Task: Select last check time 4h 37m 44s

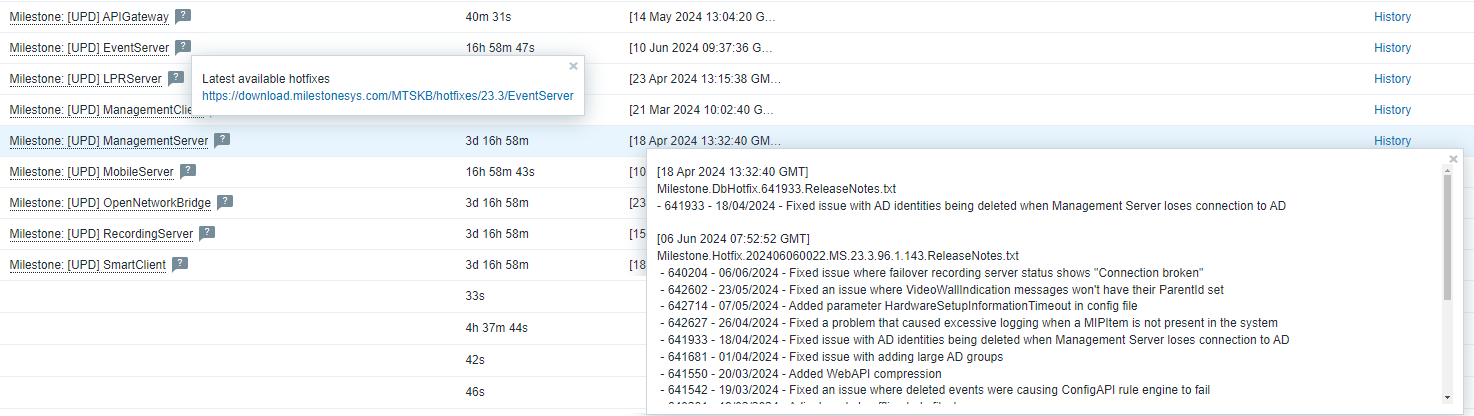Action: 497,327
